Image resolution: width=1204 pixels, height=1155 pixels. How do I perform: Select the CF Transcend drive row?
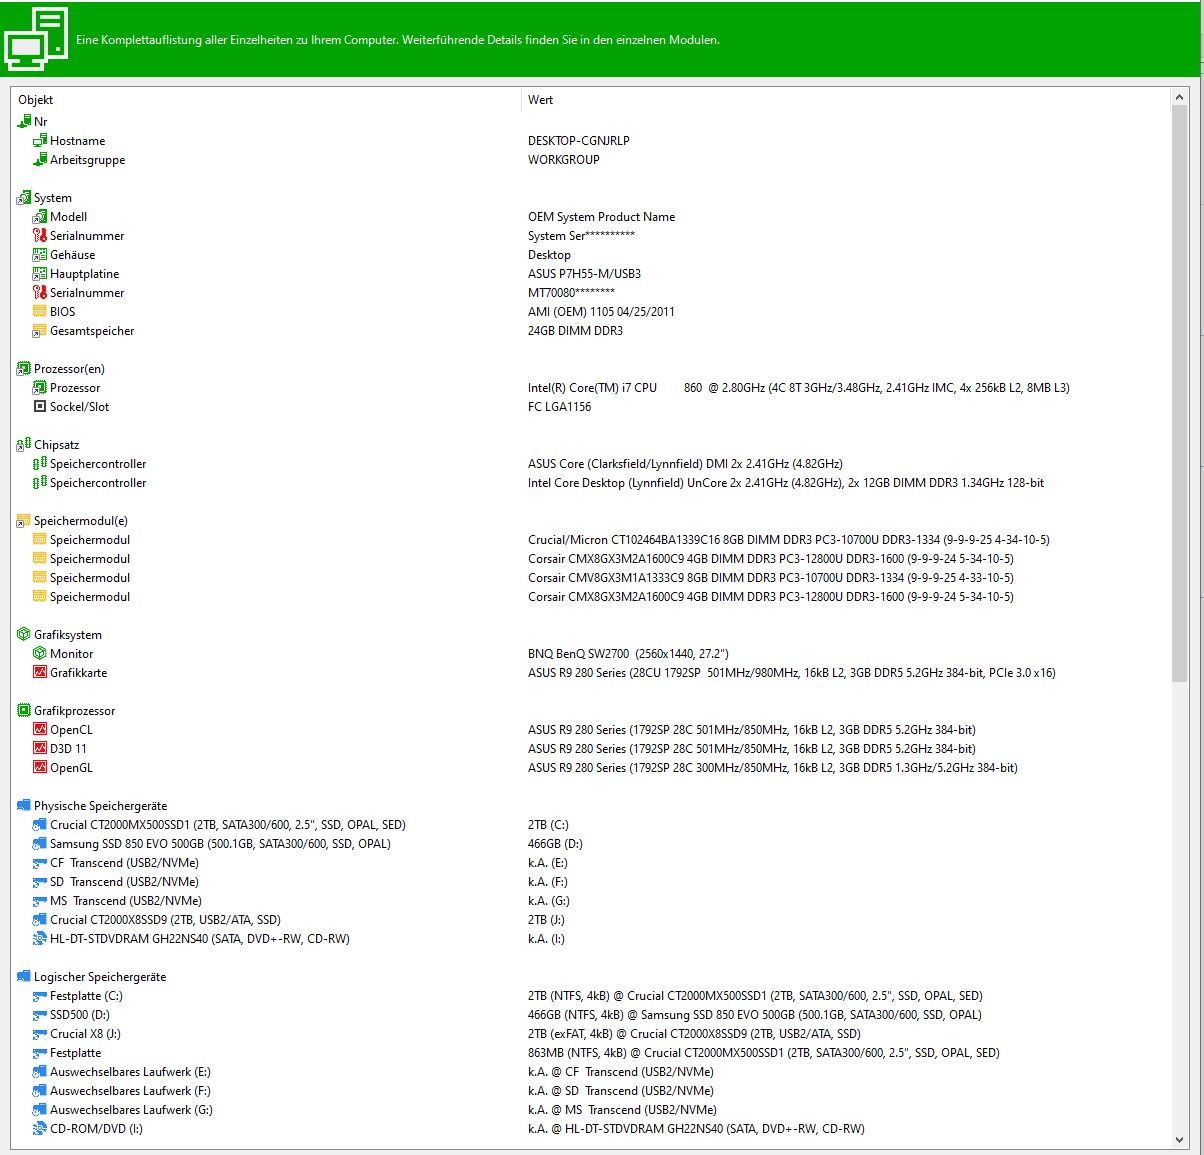(x=124, y=863)
